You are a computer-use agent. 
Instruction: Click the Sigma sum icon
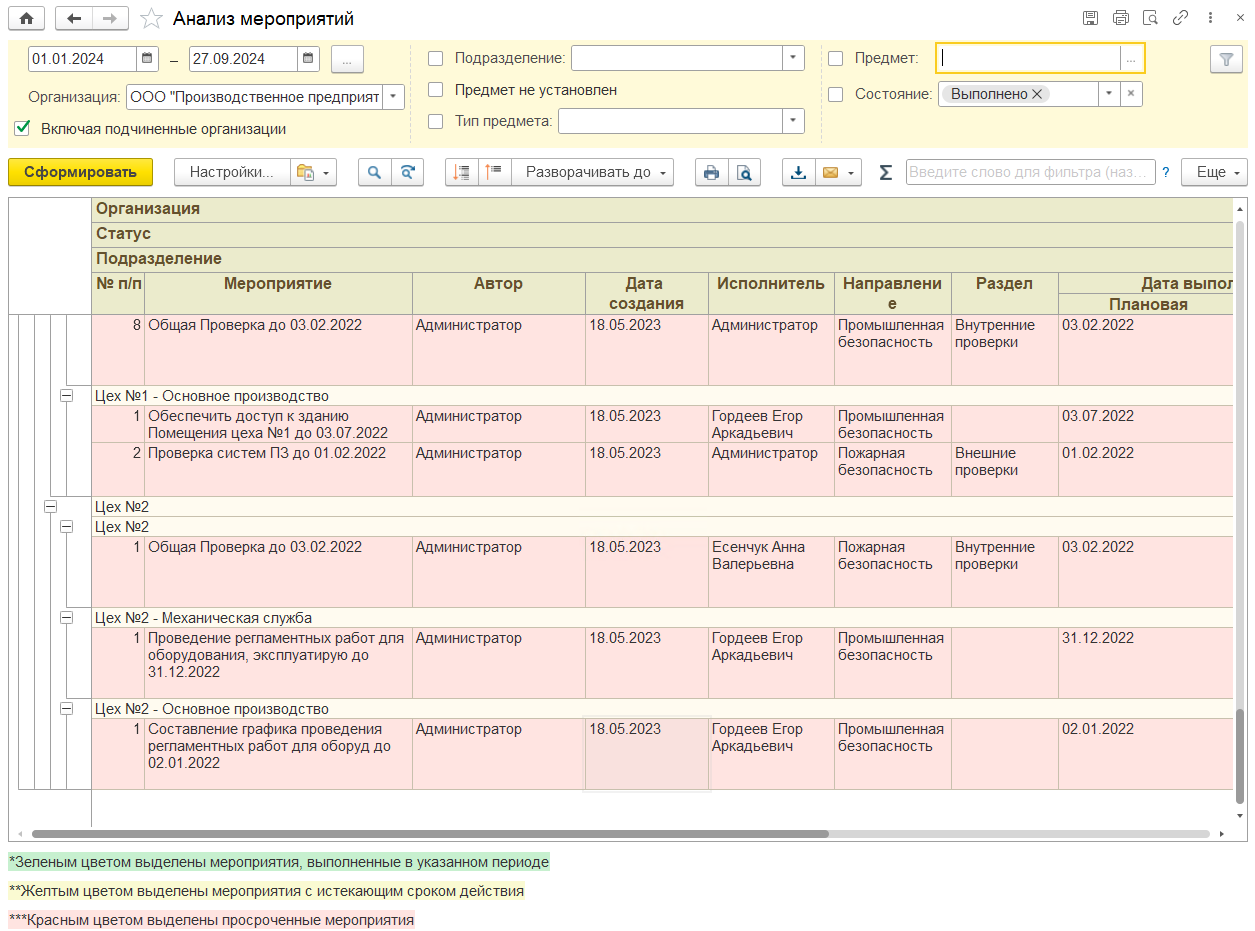click(x=885, y=172)
